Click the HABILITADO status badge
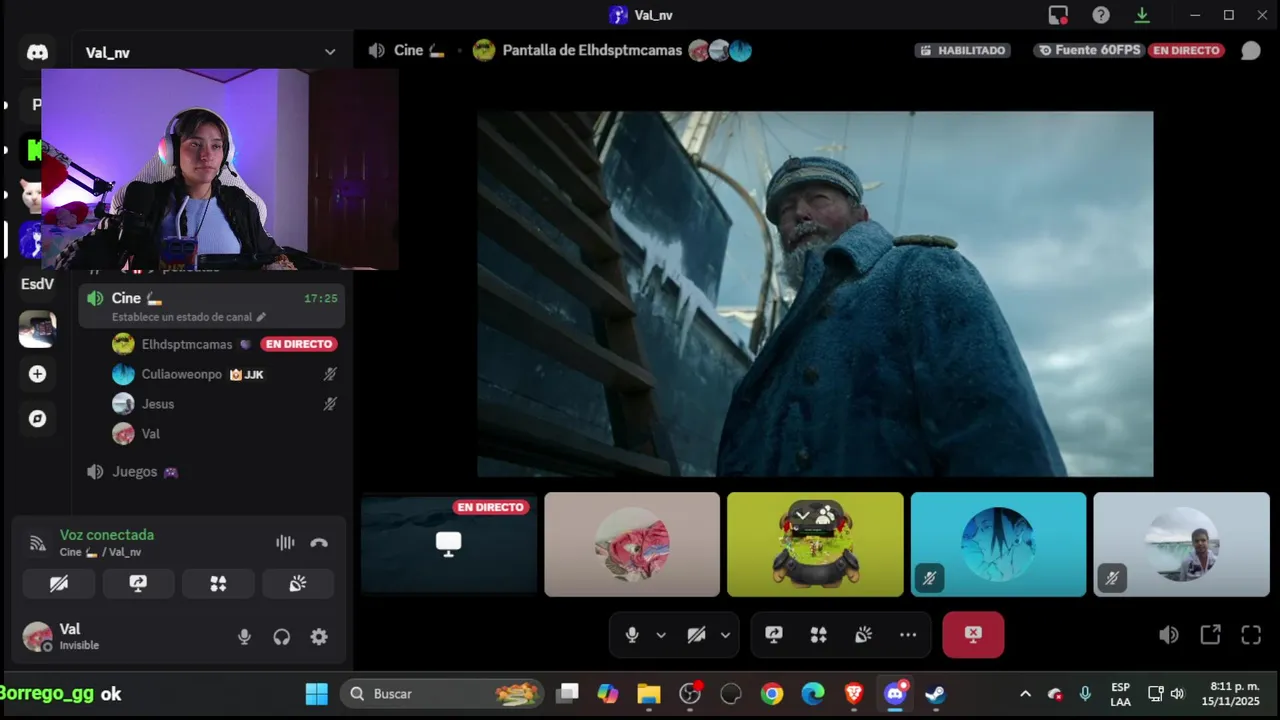This screenshot has width=1280, height=720. (963, 50)
